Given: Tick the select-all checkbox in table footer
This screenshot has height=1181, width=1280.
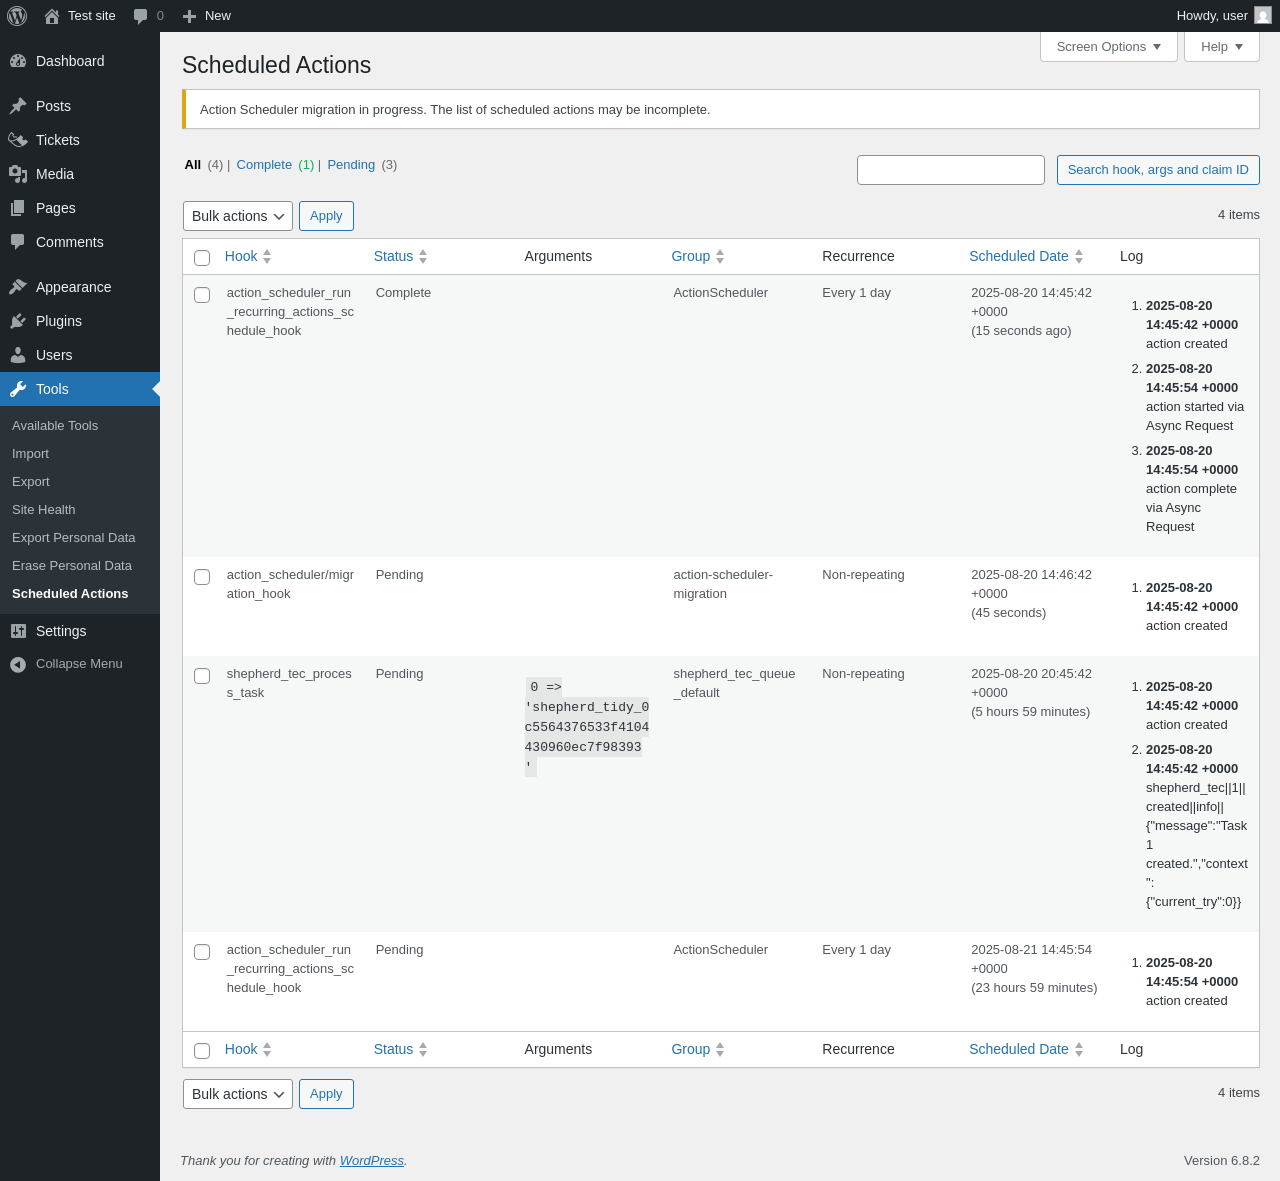Looking at the screenshot, I should coord(202,1051).
